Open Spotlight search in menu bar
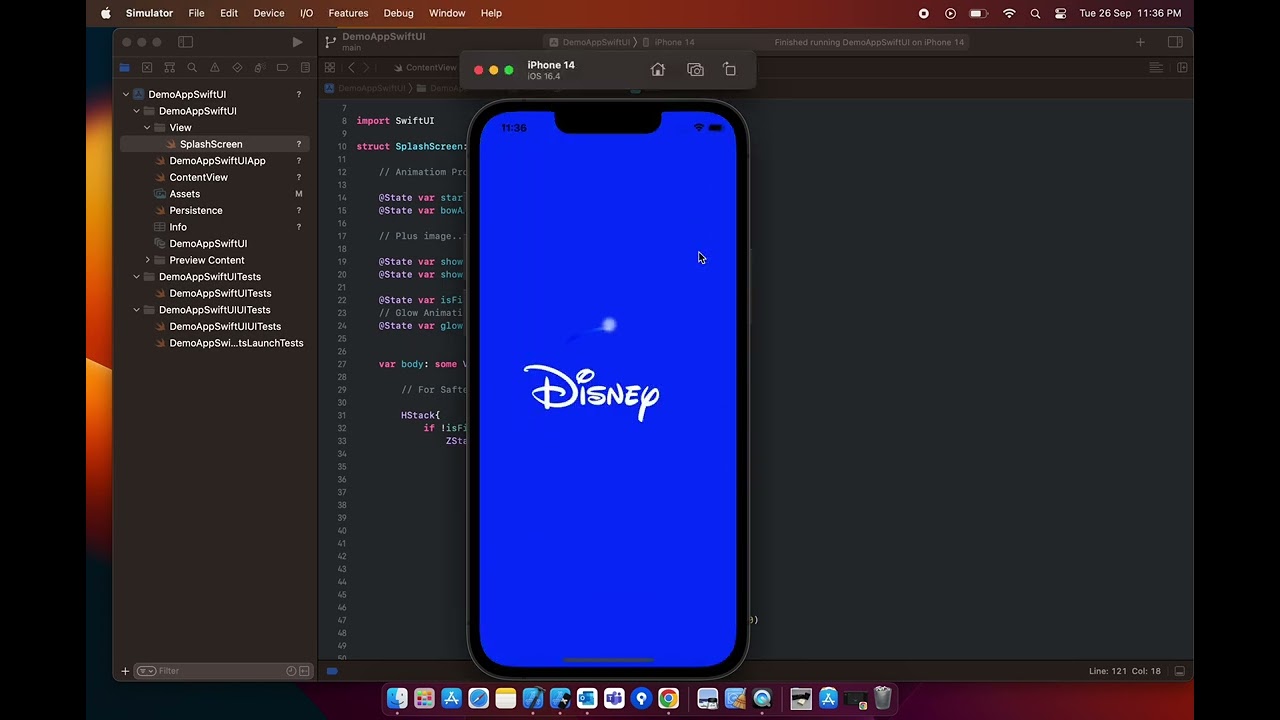This screenshot has width=1280, height=720. [1035, 13]
